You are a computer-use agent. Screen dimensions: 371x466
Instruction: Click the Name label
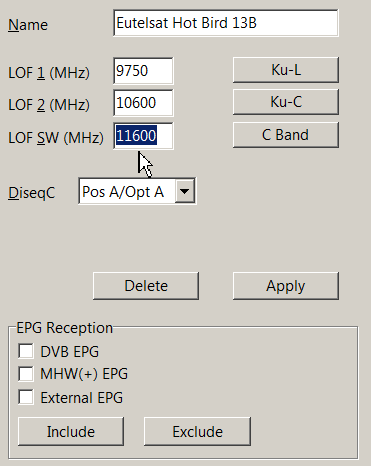[x=28, y=25]
